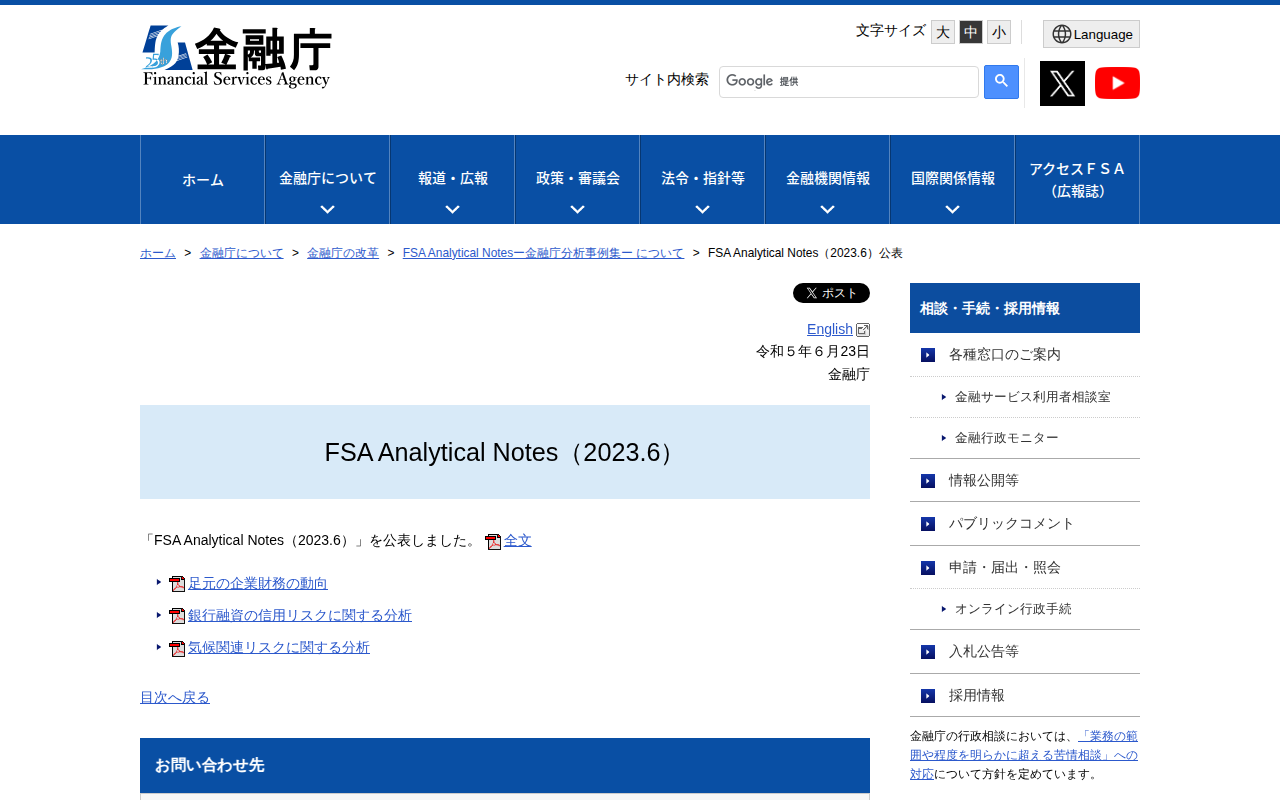Viewport: 1280px width, 800px height.
Task: Open the 全文 PDF link
Action: [x=518, y=540]
